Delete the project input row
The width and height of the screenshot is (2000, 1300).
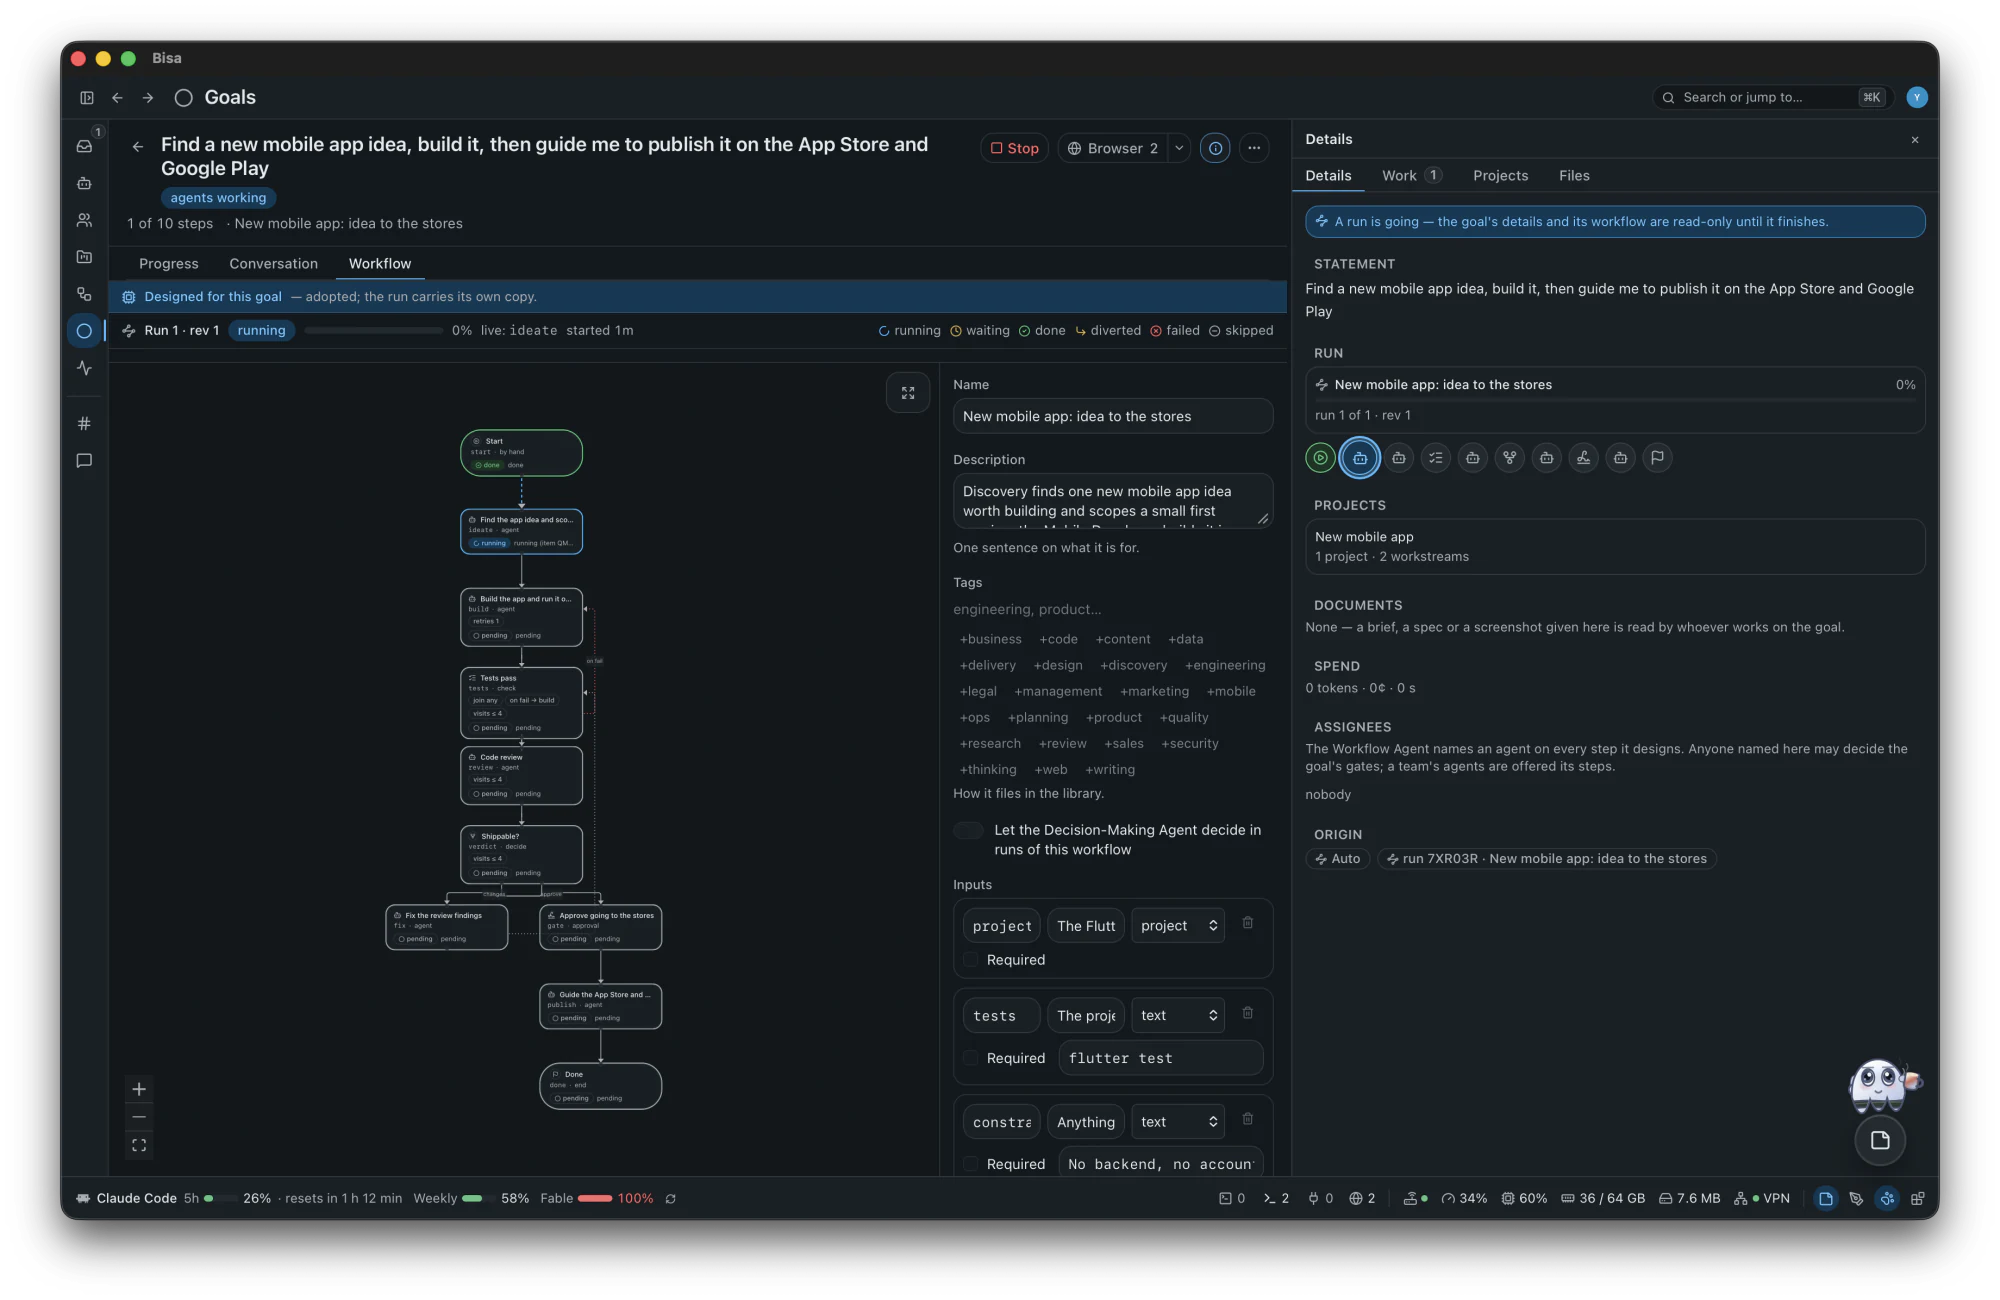(1248, 923)
